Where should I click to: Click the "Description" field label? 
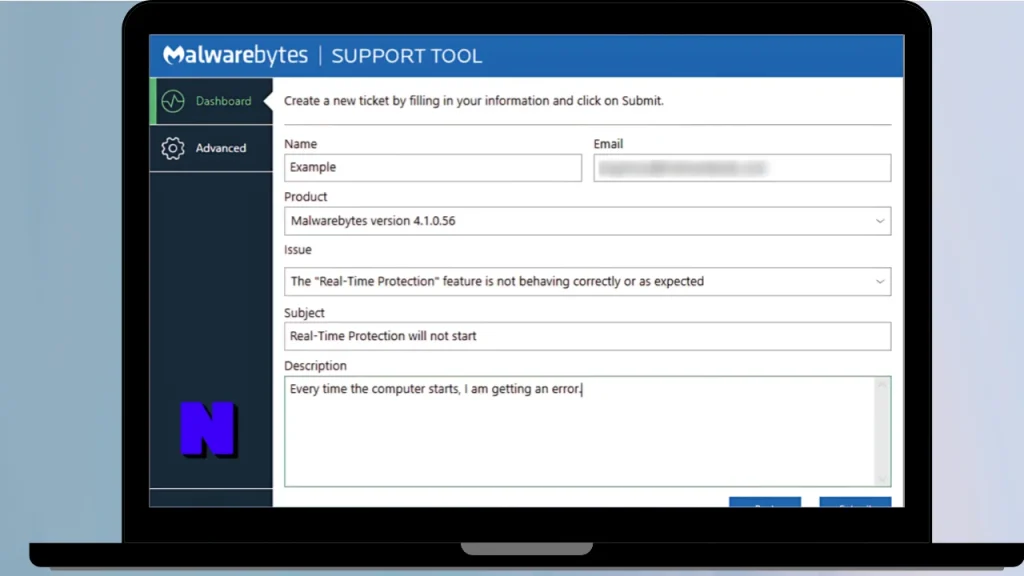click(x=315, y=366)
